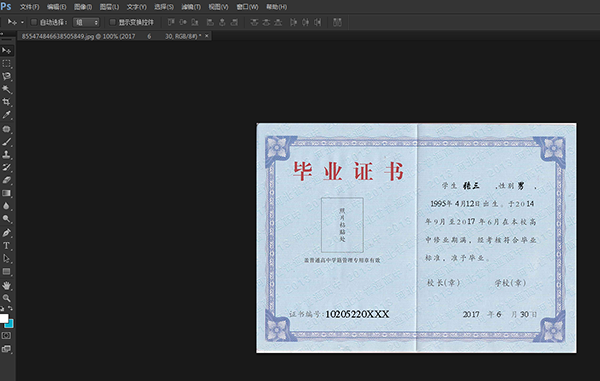600x381 pixels.
Task: Click the 校长(章) text on the certificate
Action: pos(443,283)
